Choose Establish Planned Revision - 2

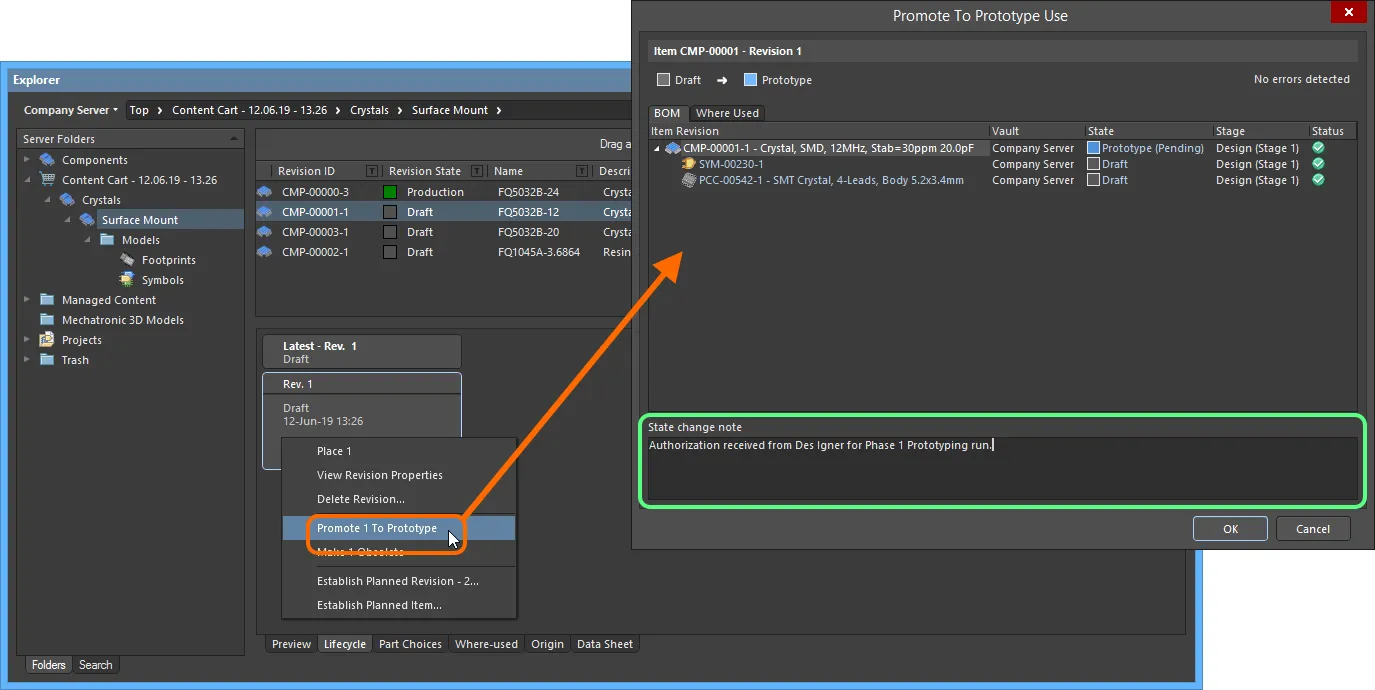tap(399, 581)
